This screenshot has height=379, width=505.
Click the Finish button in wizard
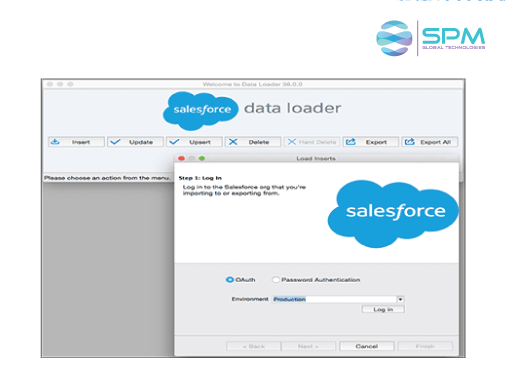tap(425, 346)
